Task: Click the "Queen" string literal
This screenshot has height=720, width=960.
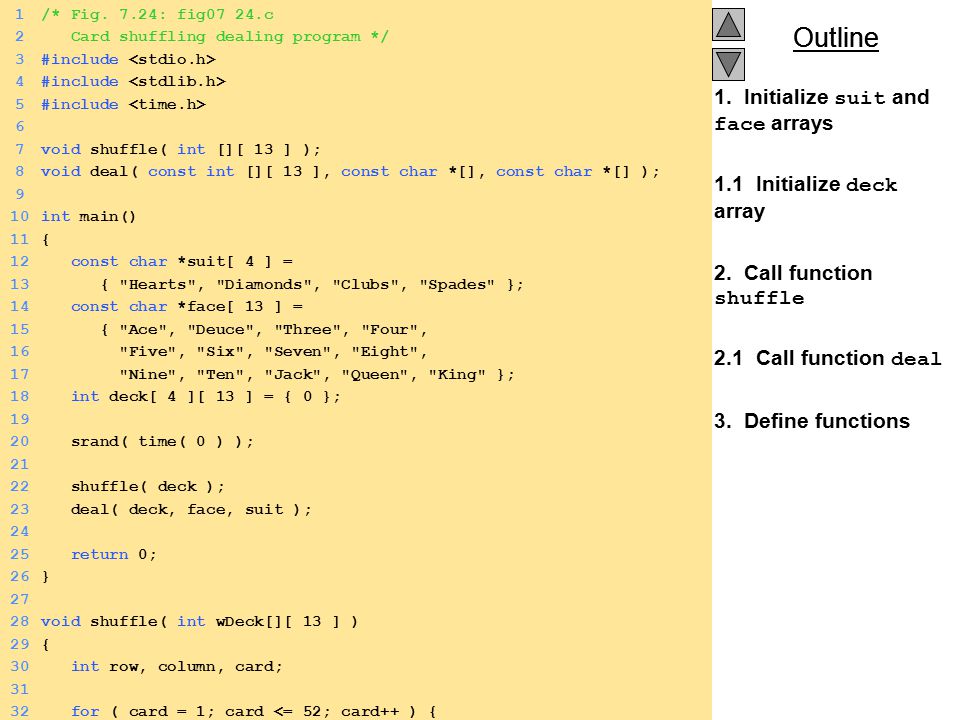Action: tap(375, 375)
